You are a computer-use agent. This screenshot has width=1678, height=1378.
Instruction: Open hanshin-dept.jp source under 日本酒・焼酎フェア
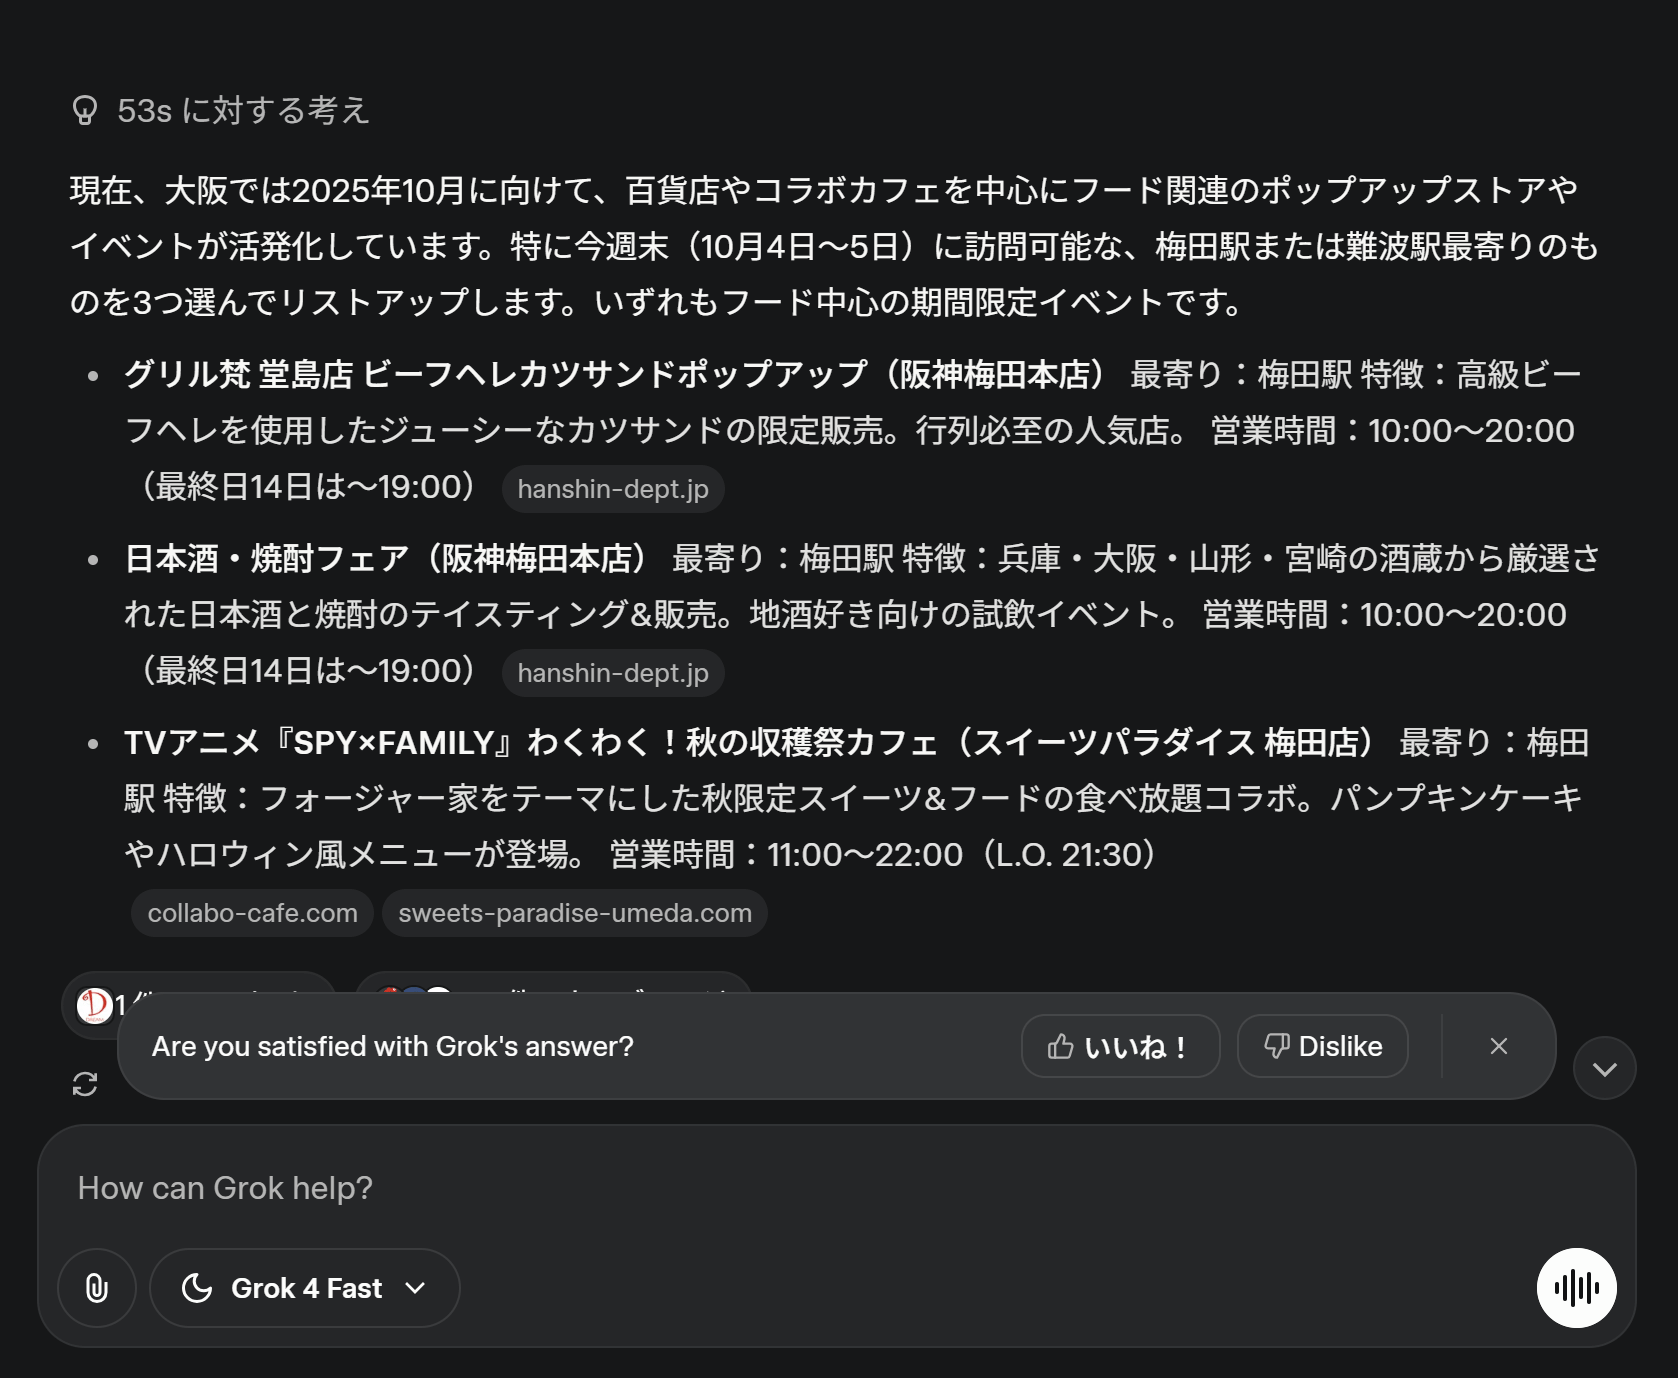coord(613,673)
